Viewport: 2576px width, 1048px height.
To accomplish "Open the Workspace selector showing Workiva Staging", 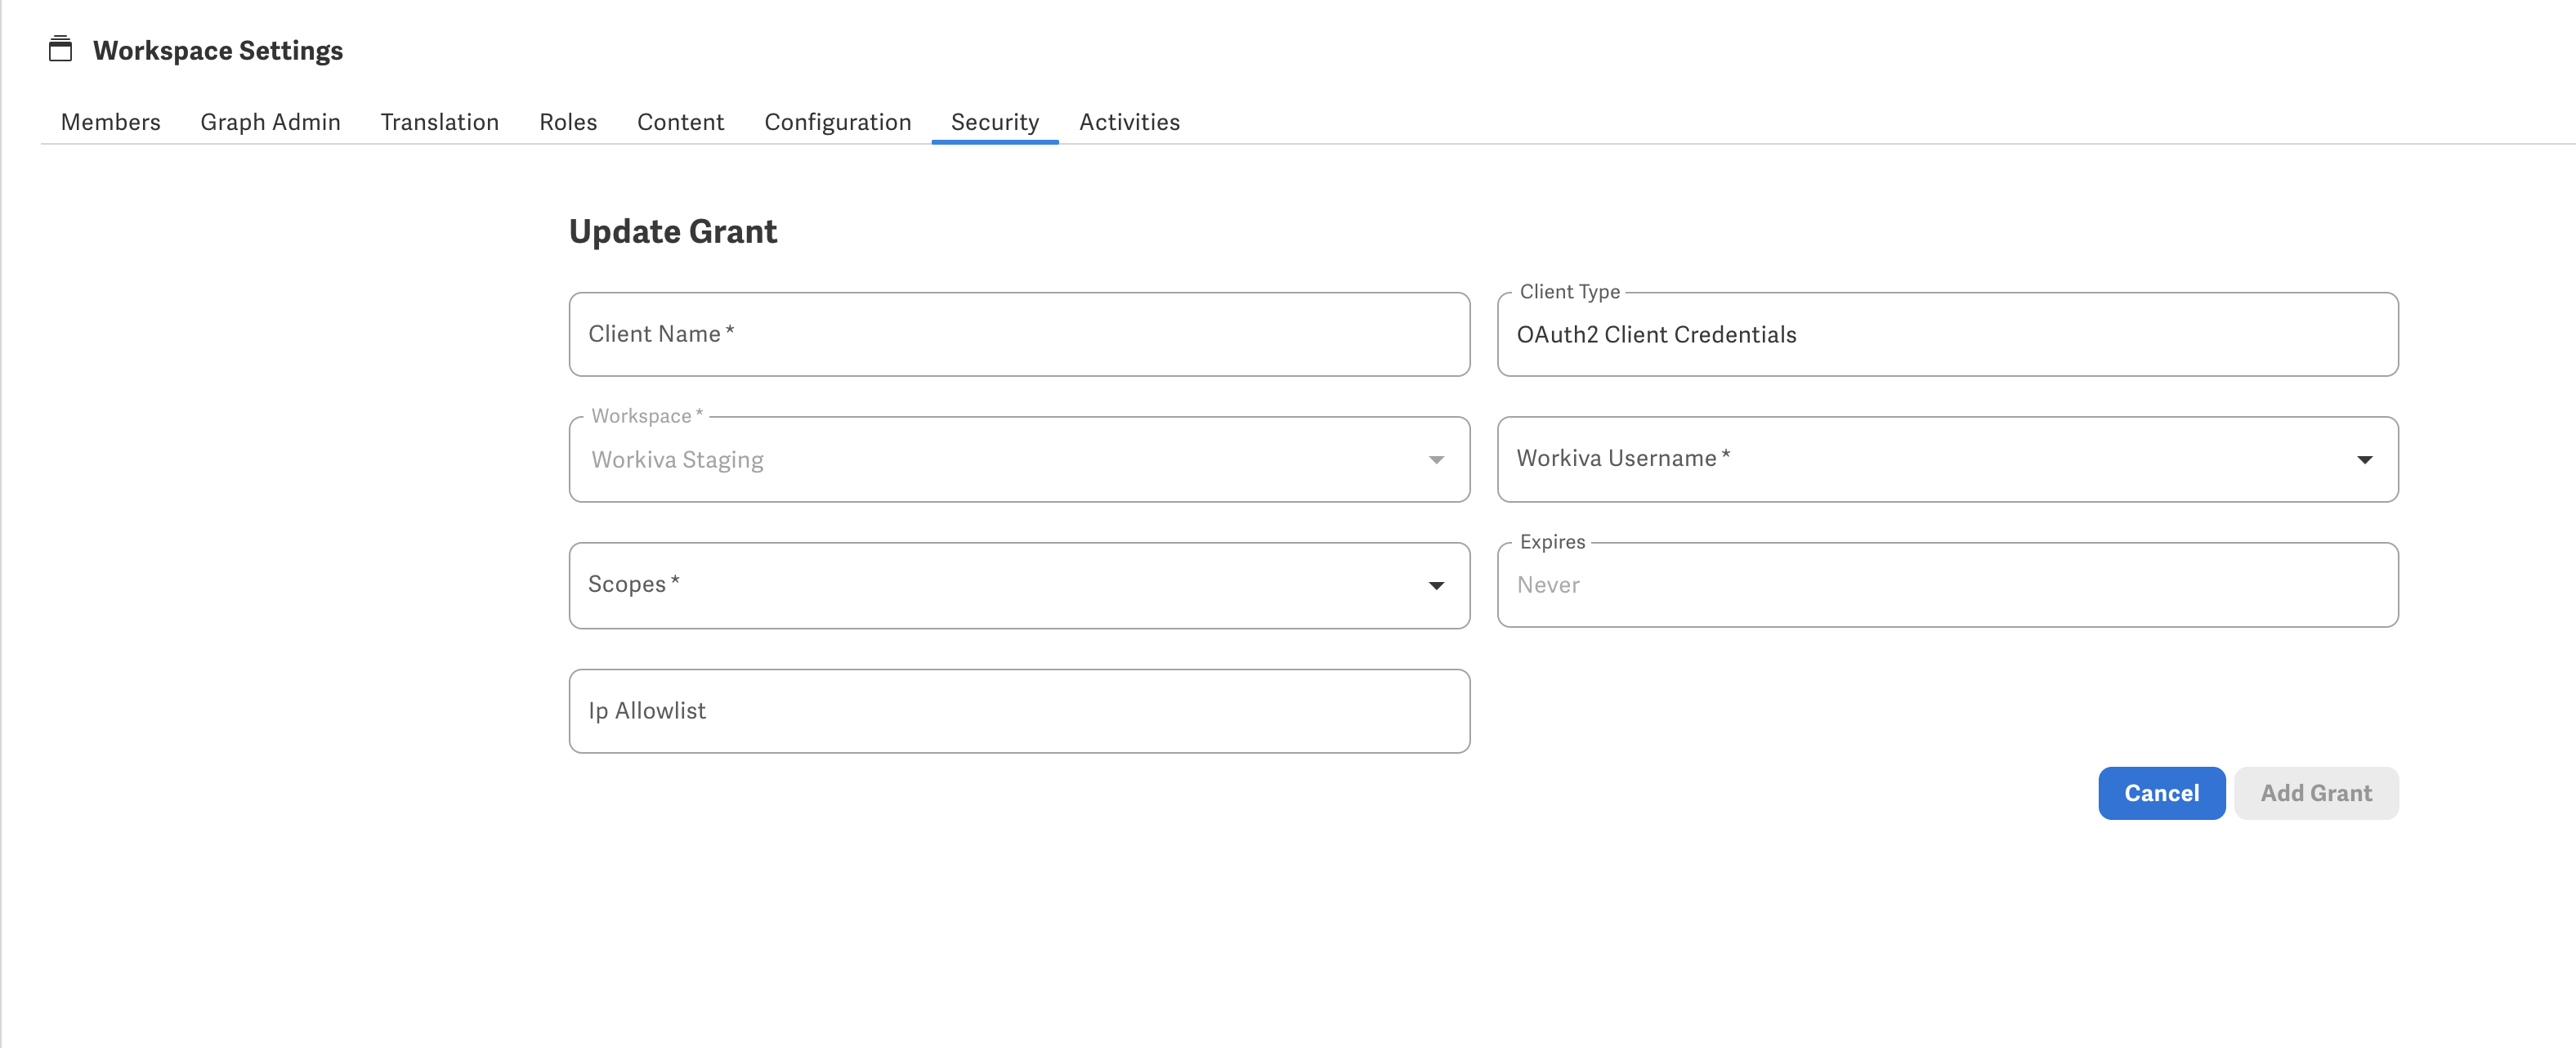I will click(x=1018, y=459).
